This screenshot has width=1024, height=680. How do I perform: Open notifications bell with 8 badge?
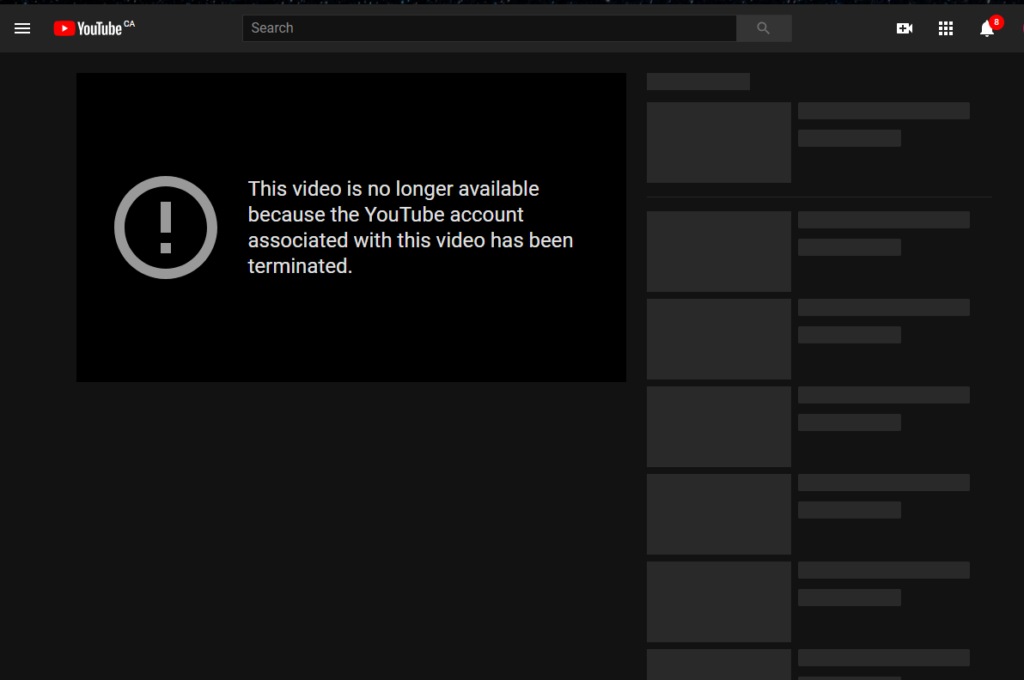pyautogui.click(x=989, y=27)
